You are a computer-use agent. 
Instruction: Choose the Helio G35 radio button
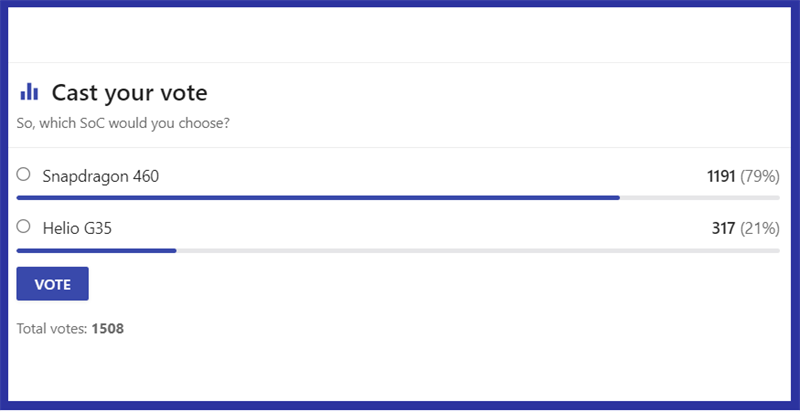(x=24, y=227)
